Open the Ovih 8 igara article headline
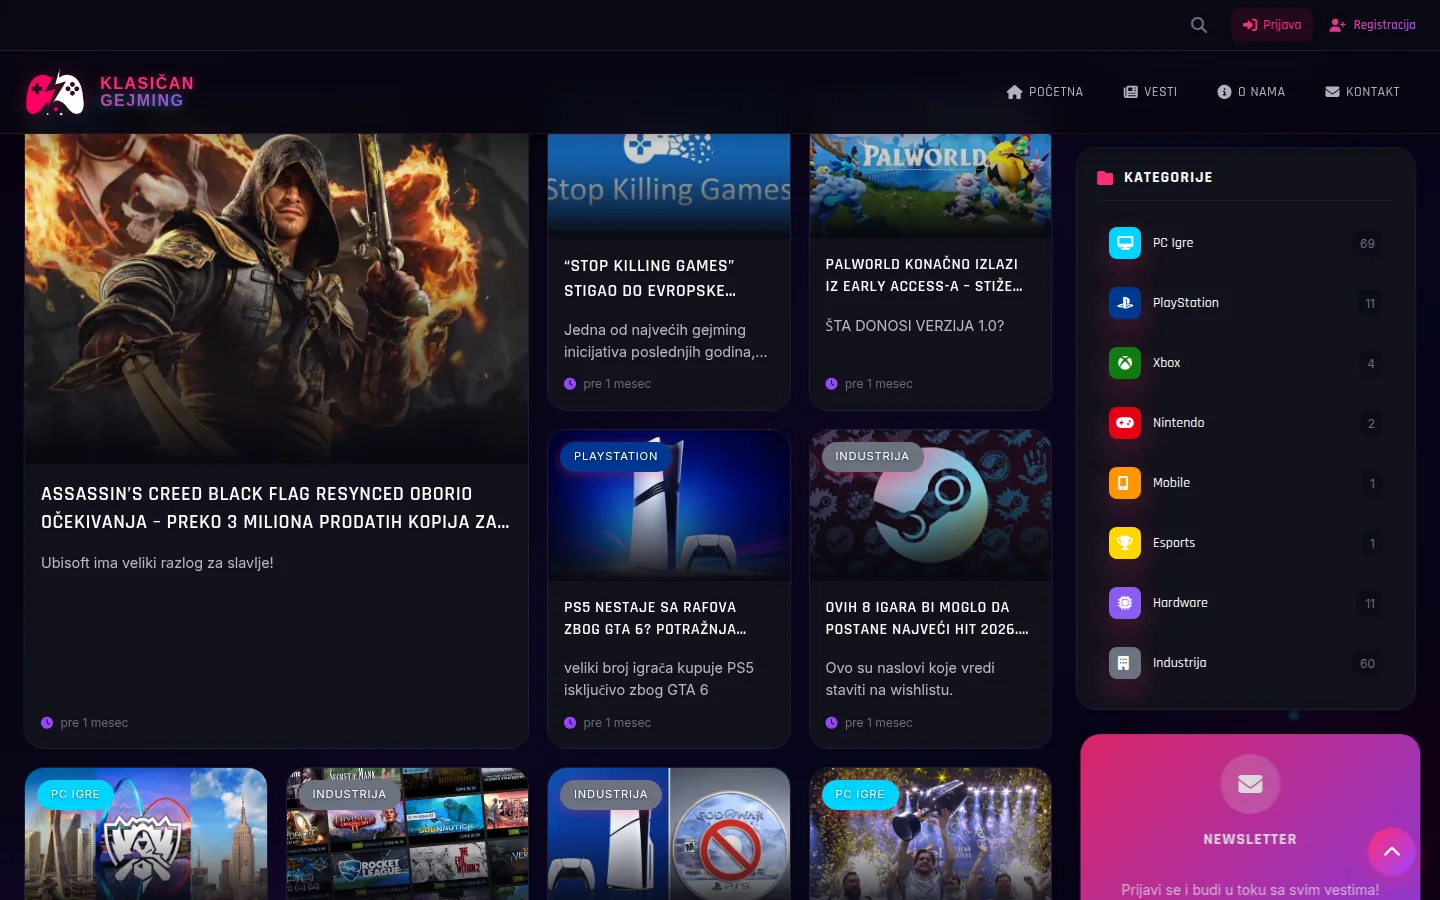1440x900 pixels. (x=927, y=618)
